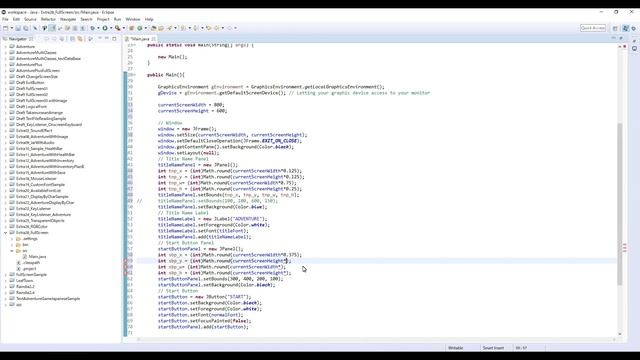Toggle Mark Occurrences highlighted toolbar button
The height and width of the screenshot is (360, 640).
[52, 28]
